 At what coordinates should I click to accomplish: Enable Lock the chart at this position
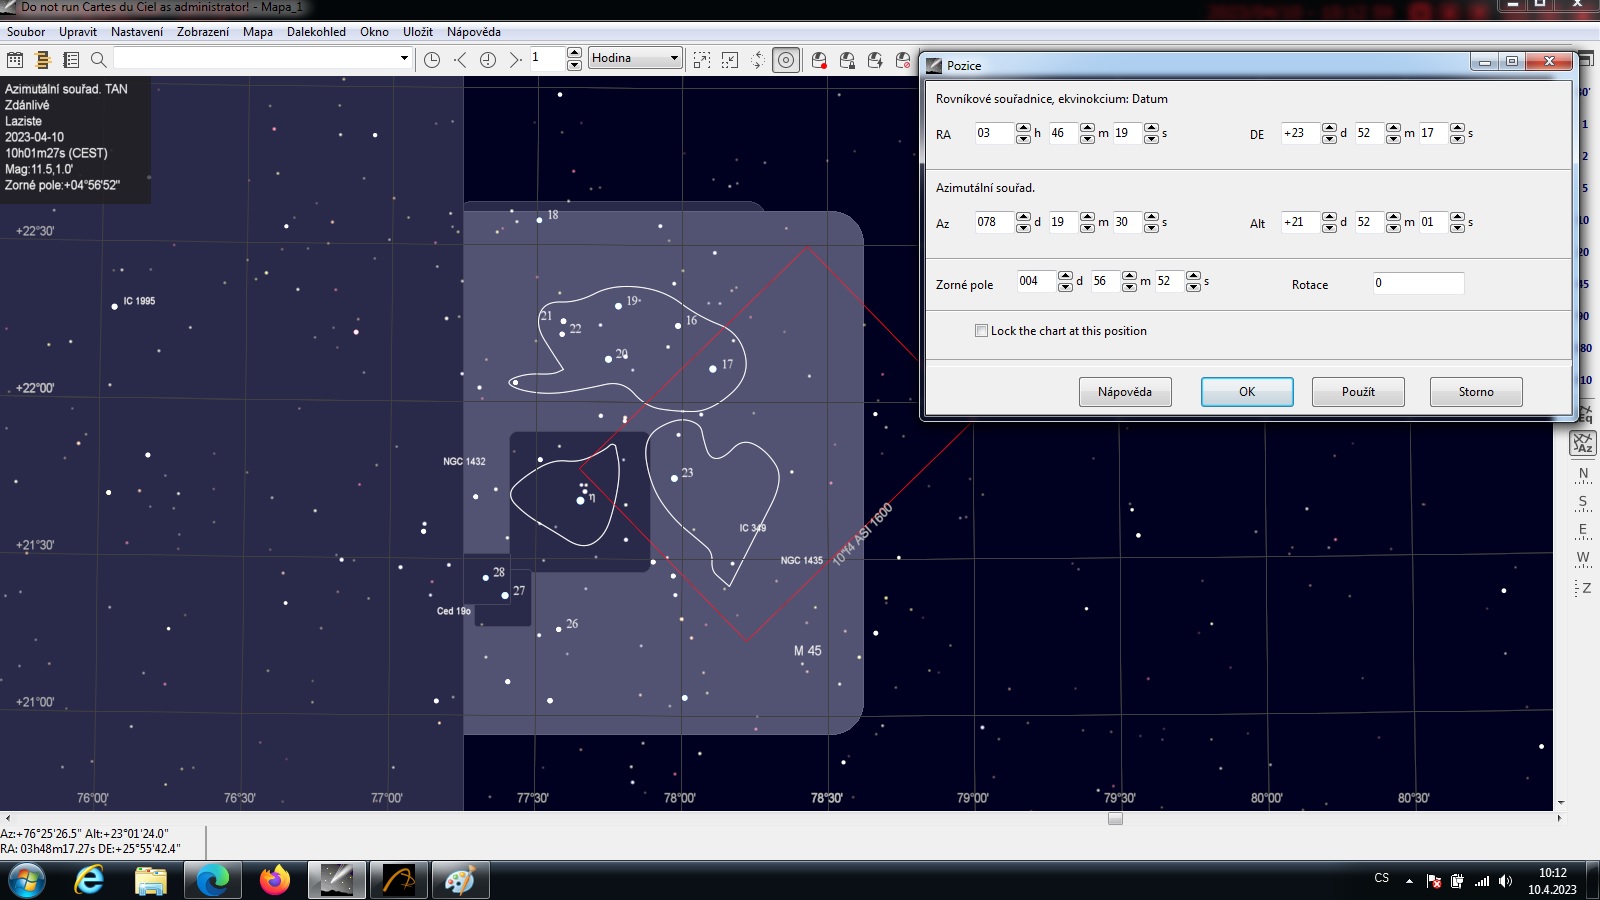coord(981,331)
